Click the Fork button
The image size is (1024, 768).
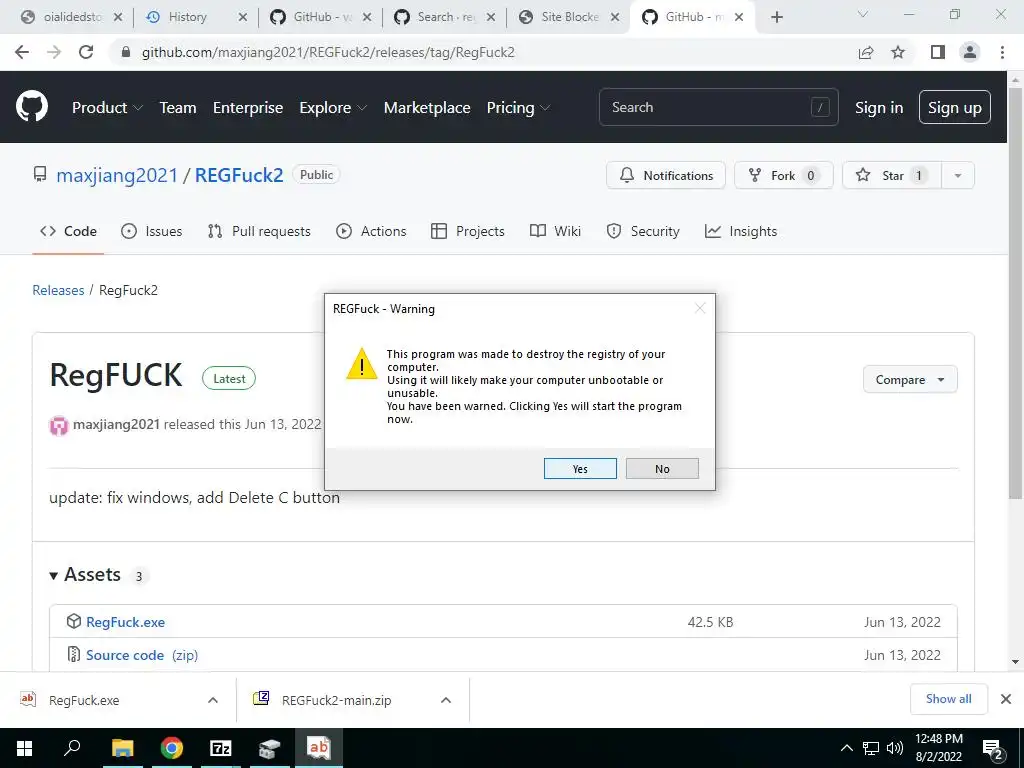pyautogui.click(x=784, y=175)
